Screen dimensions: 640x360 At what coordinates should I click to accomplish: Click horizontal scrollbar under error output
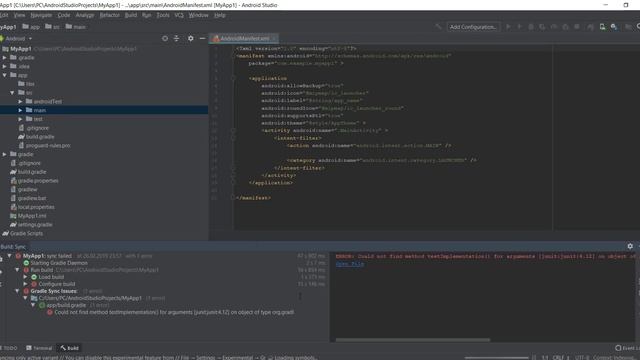(x=413, y=340)
